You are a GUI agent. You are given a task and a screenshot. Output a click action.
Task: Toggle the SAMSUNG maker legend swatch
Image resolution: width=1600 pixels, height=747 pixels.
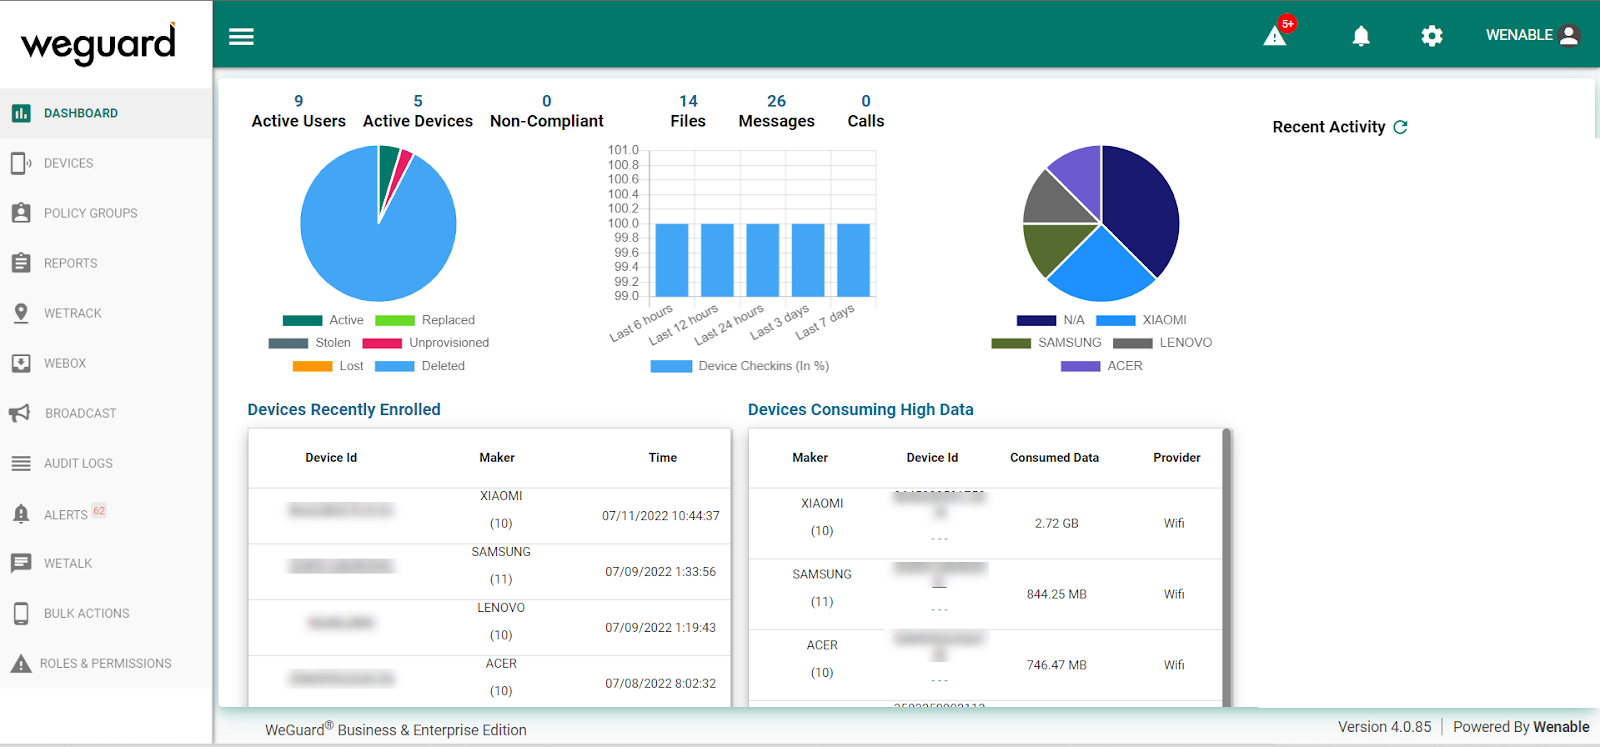1011,343
